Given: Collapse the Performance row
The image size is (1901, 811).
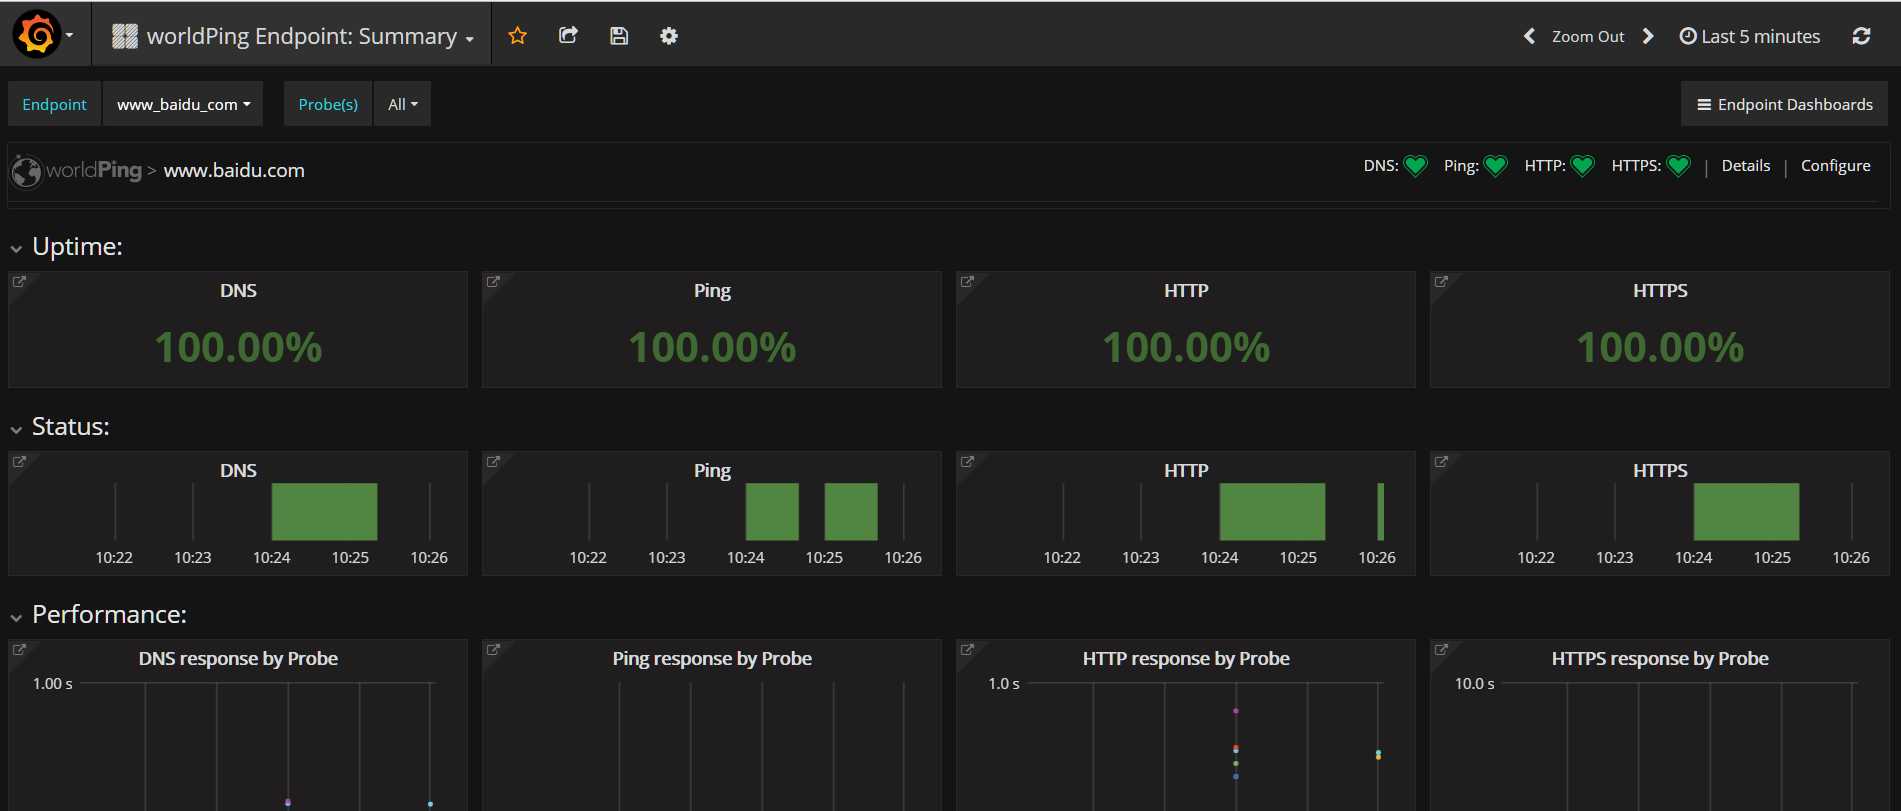Looking at the screenshot, I should (x=16, y=616).
